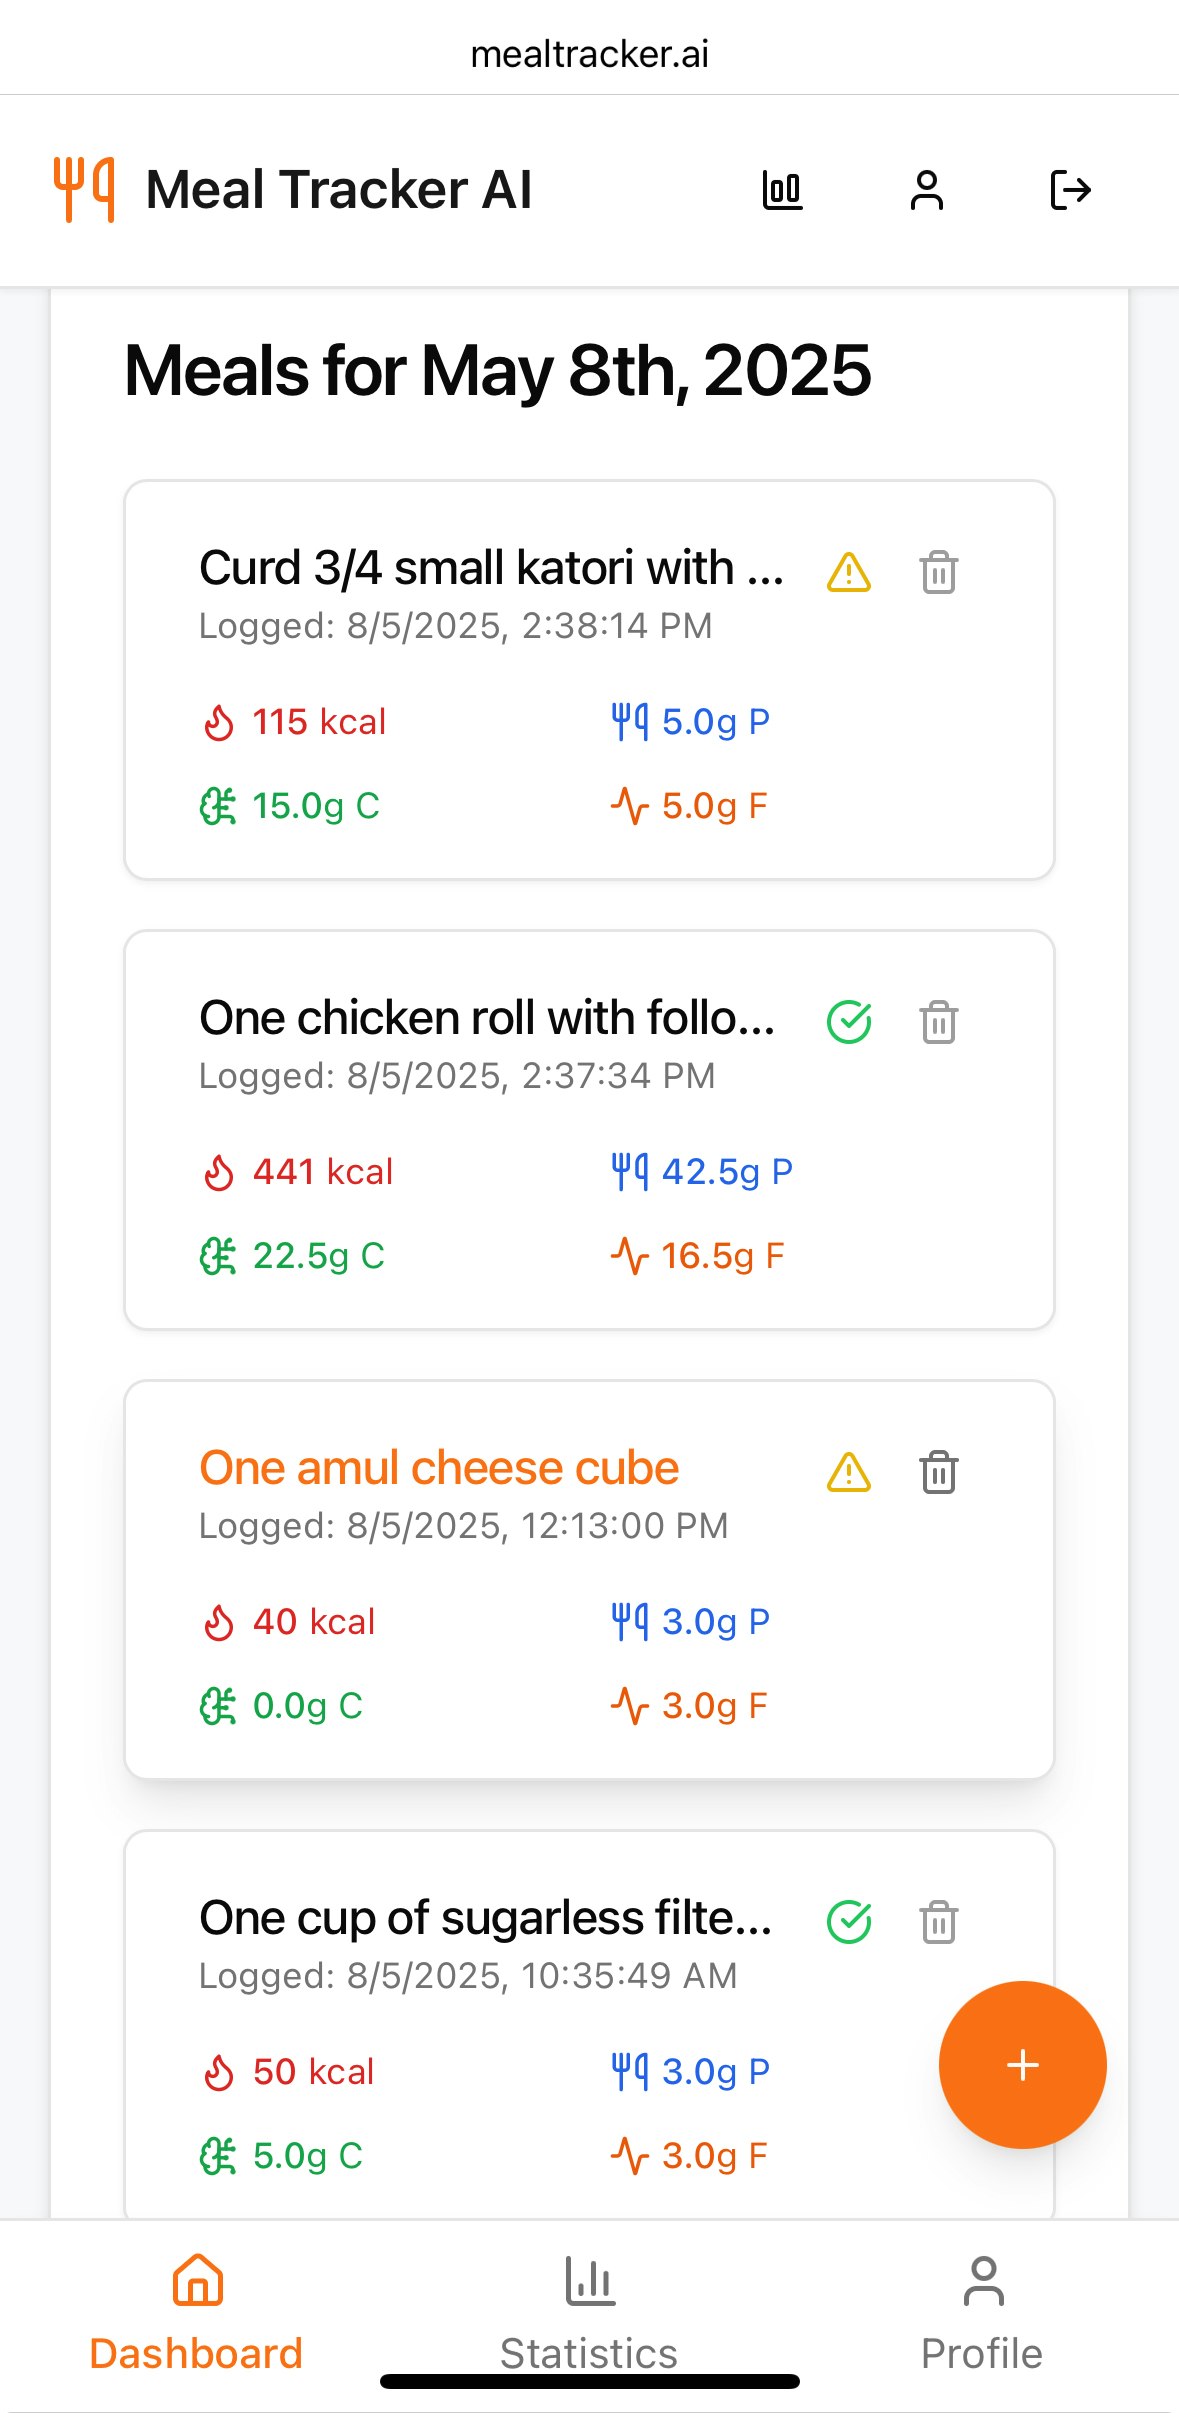The width and height of the screenshot is (1179, 2413).
Task: Open statistics chart icon in header
Action: tap(782, 190)
